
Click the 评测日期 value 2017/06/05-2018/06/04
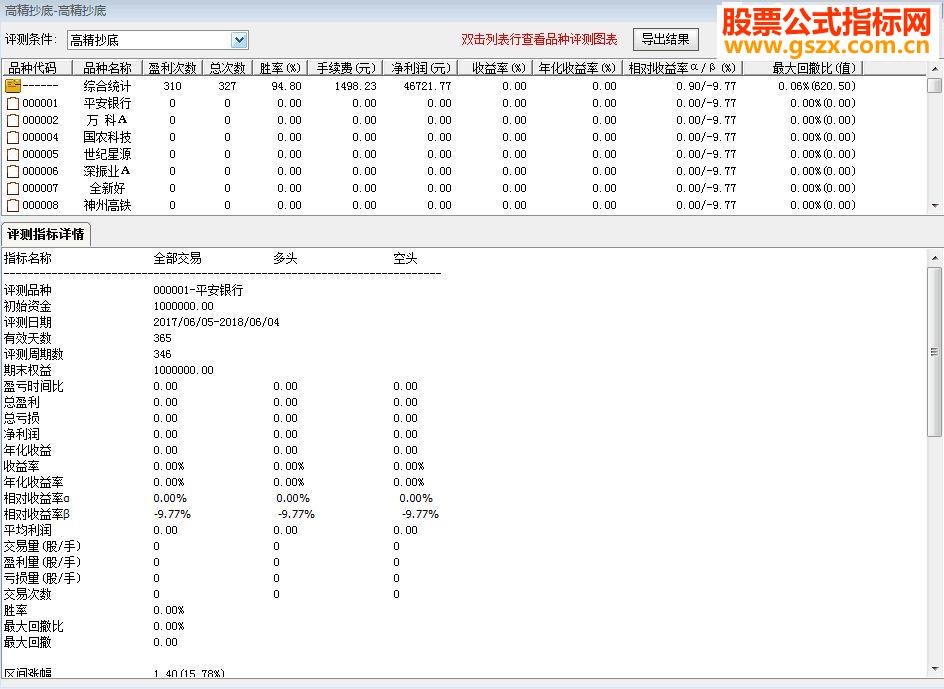click(x=216, y=322)
